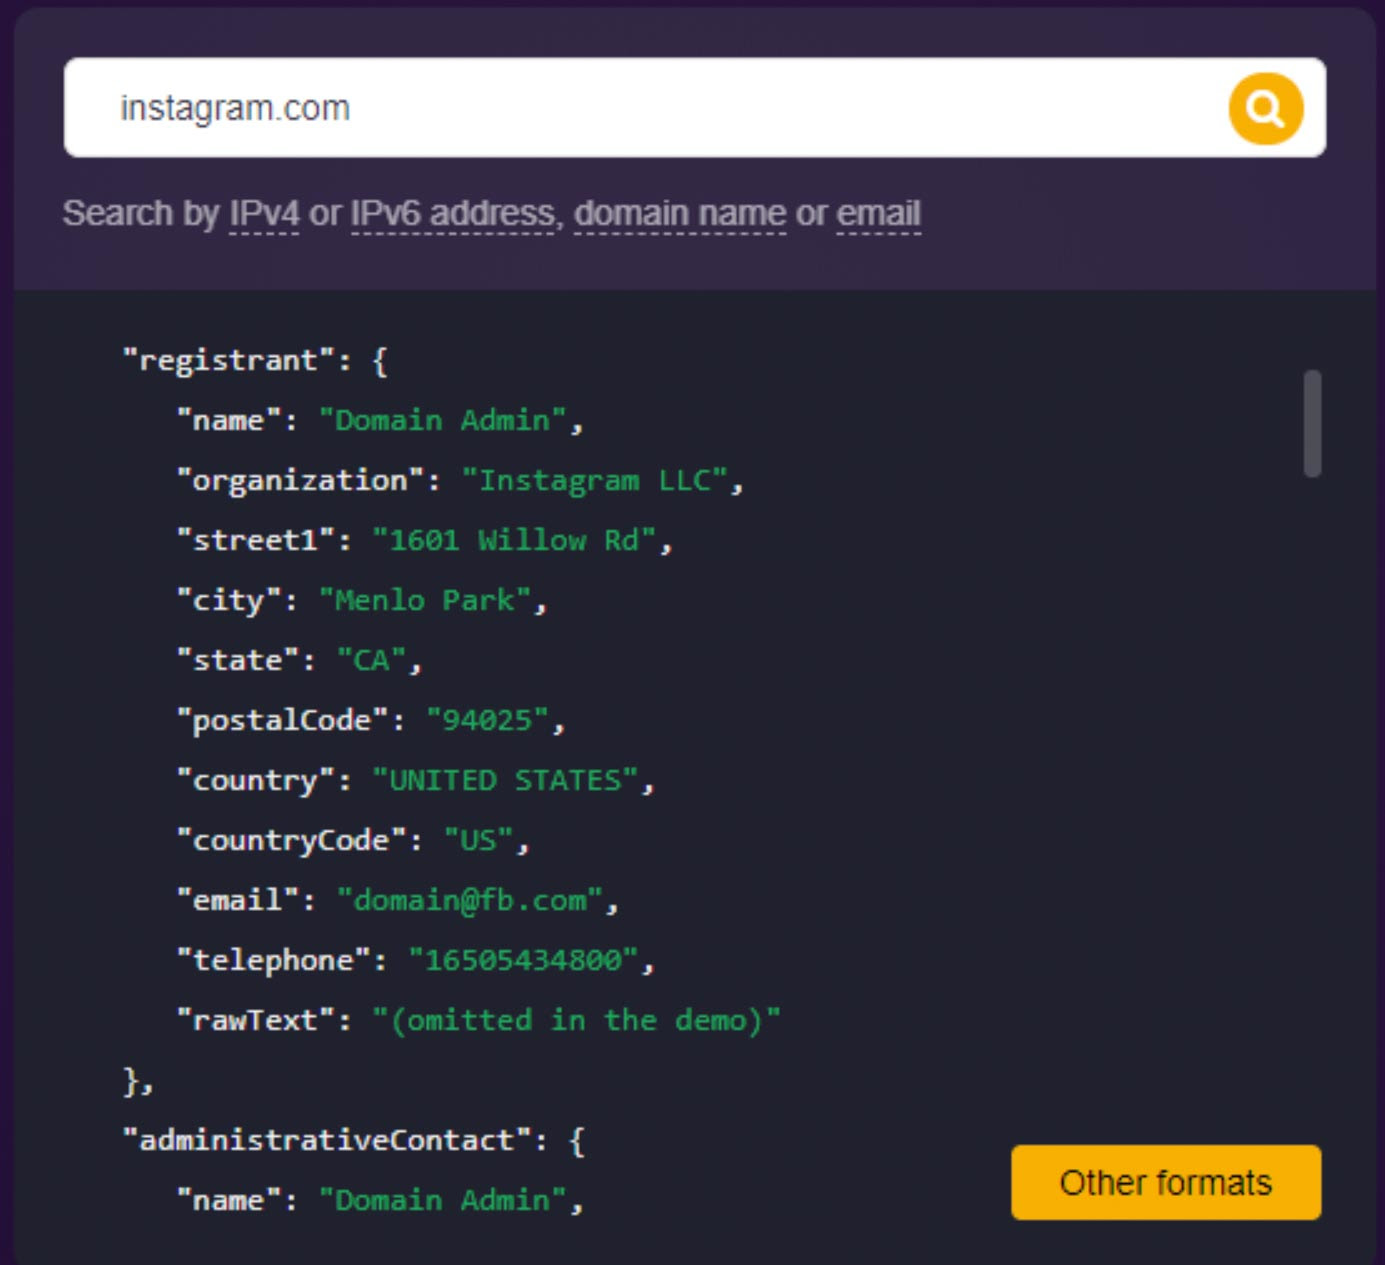The image size is (1385, 1265).
Task: Select "Domain Admin" under registrant
Action: (x=442, y=420)
